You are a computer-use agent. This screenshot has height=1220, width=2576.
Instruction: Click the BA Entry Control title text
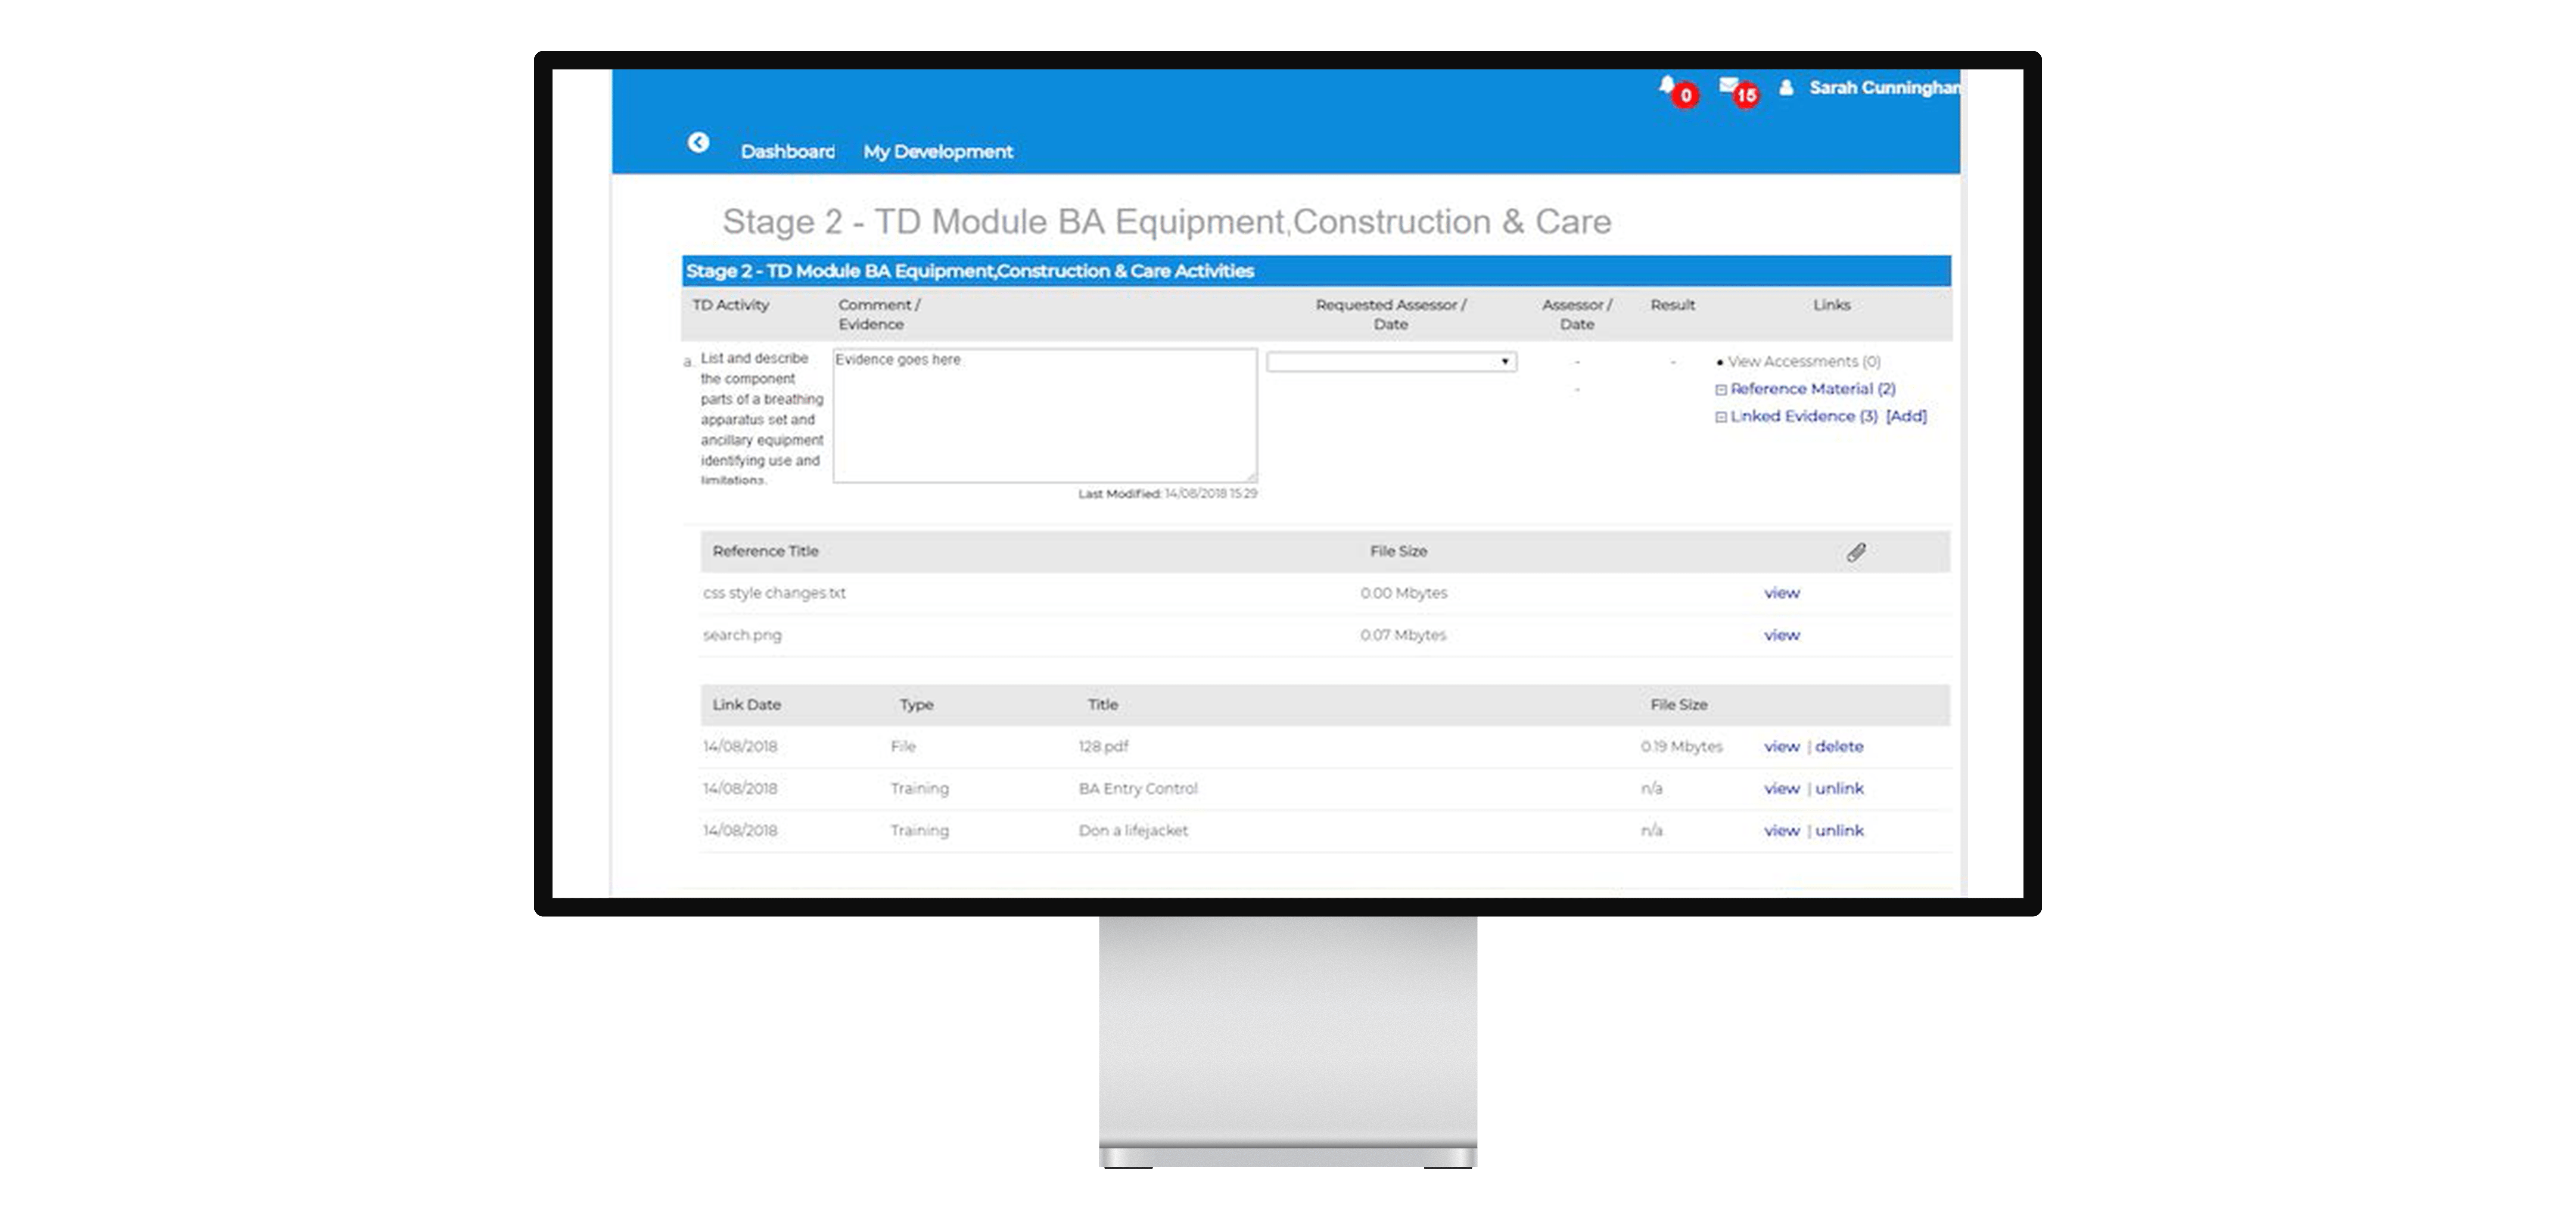click(x=1138, y=789)
